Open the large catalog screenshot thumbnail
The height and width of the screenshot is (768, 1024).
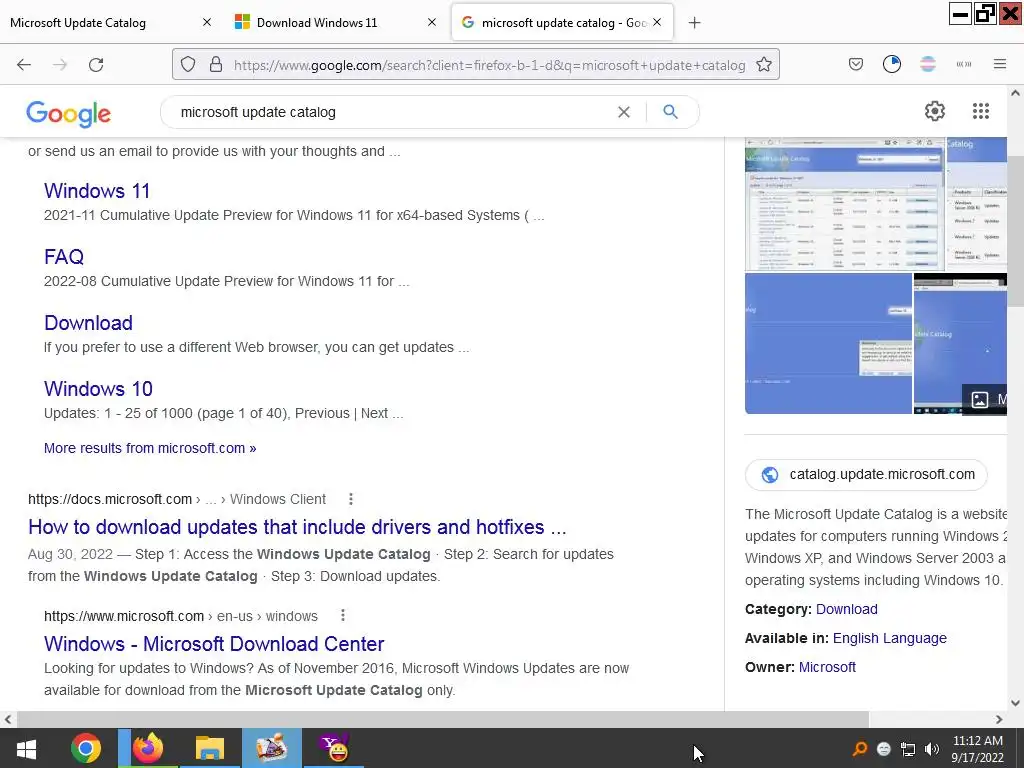pyautogui.click(x=844, y=204)
